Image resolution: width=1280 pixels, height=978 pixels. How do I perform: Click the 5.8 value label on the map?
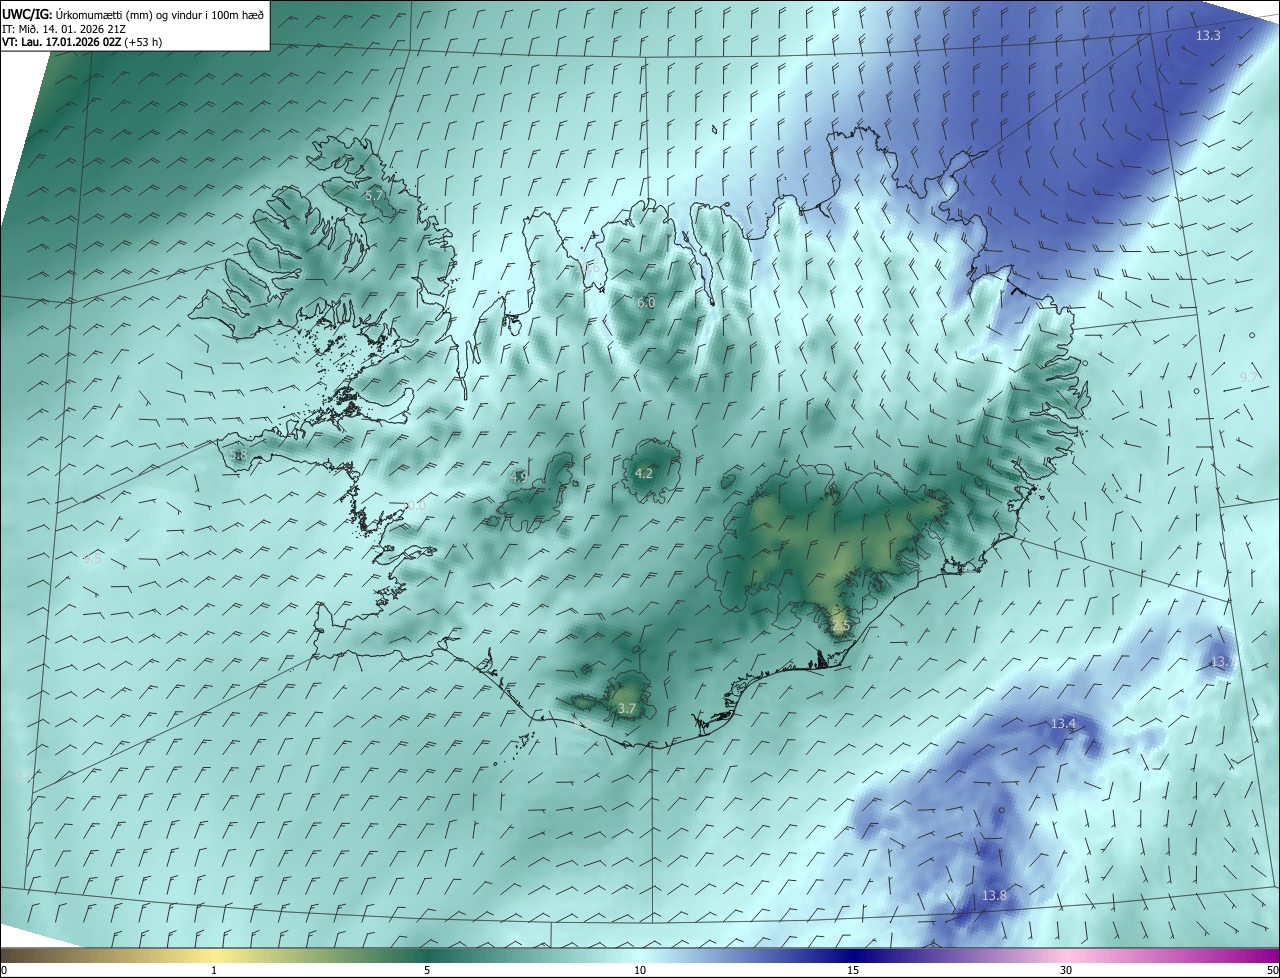pyautogui.click(x=237, y=455)
